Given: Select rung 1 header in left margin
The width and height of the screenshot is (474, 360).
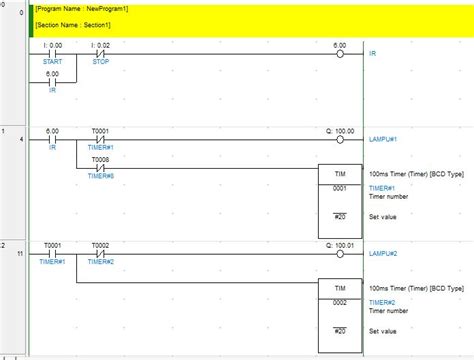Looking at the screenshot, I should click(x=13, y=183).
